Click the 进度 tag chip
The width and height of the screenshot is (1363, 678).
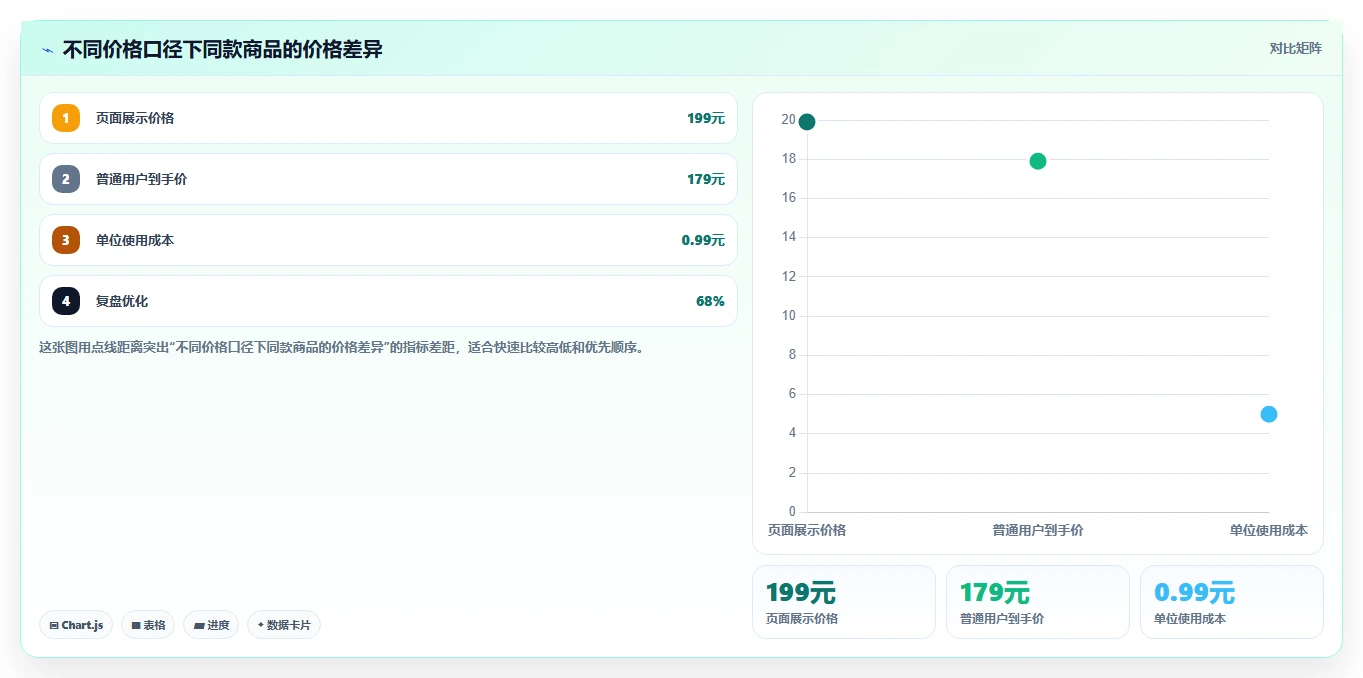(x=211, y=625)
